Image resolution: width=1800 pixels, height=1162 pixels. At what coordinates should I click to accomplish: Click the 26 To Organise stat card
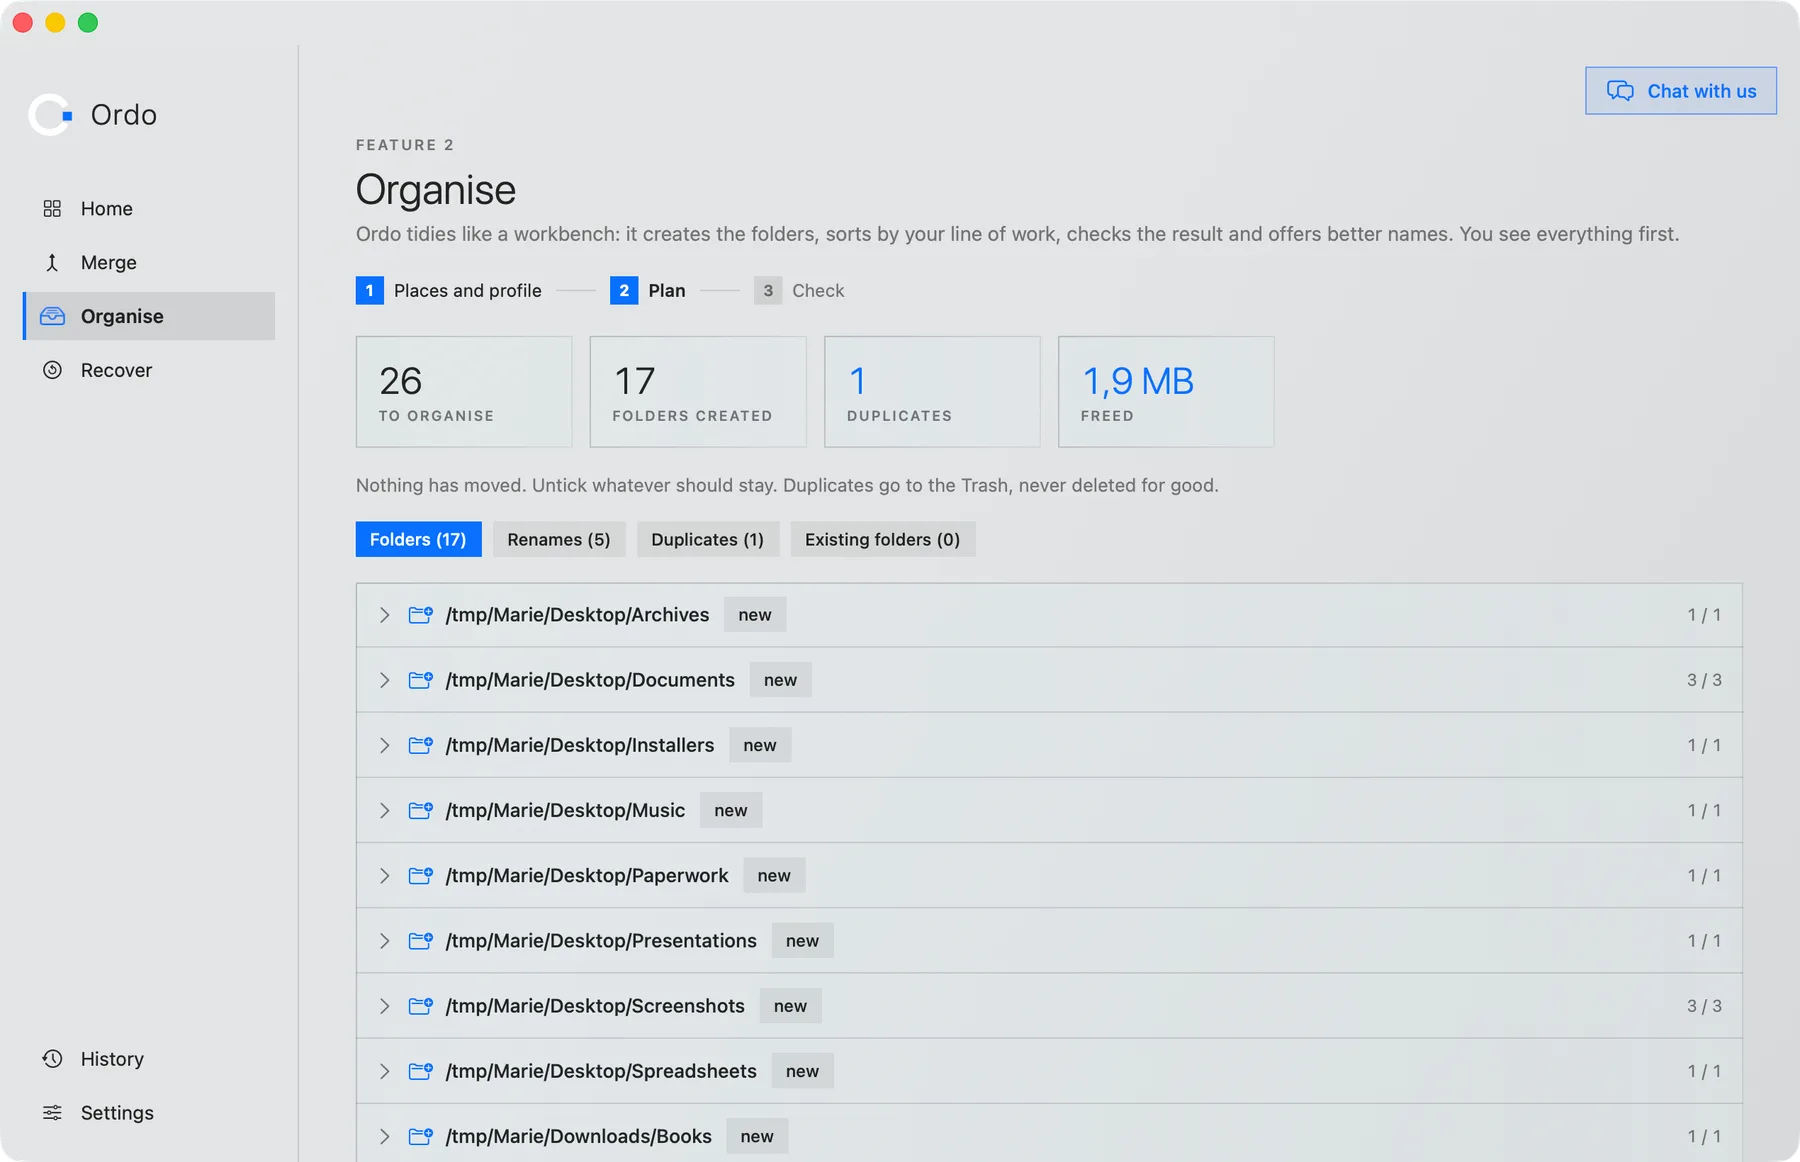coord(464,391)
